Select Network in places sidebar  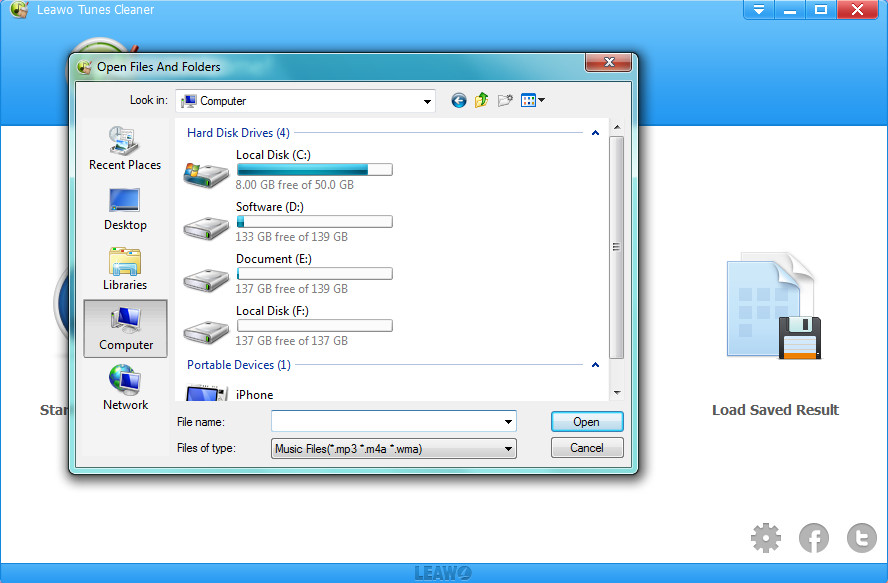[125, 389]
